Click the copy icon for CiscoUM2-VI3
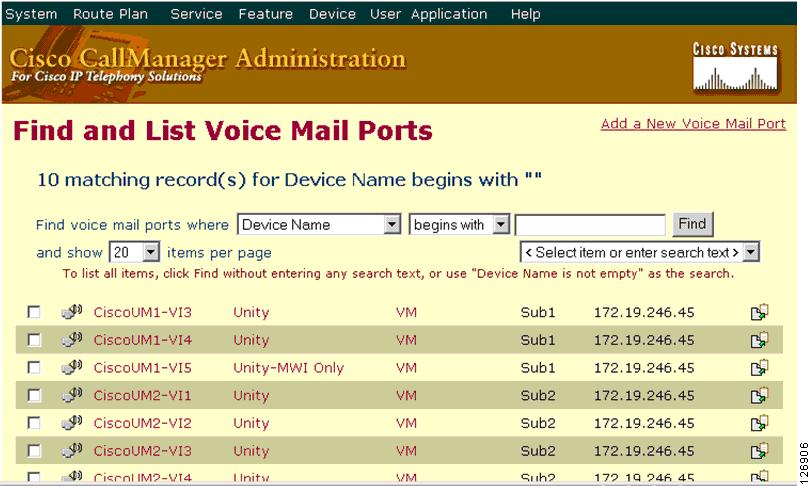 759,451
